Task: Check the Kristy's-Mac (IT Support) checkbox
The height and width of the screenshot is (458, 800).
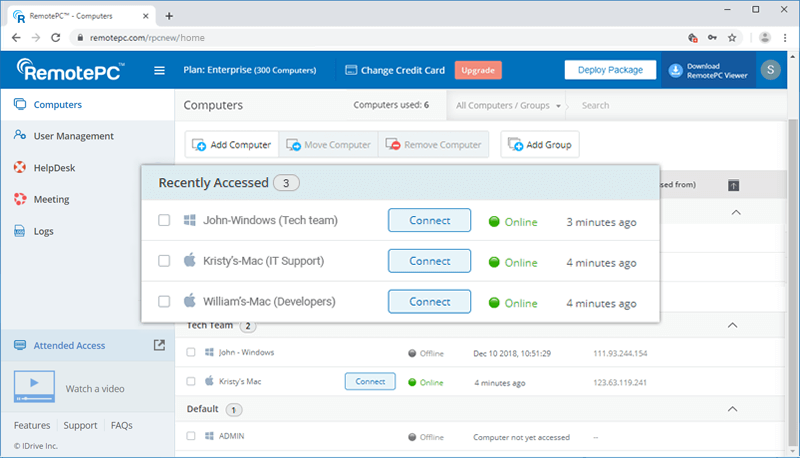Action: coord(164,261)
